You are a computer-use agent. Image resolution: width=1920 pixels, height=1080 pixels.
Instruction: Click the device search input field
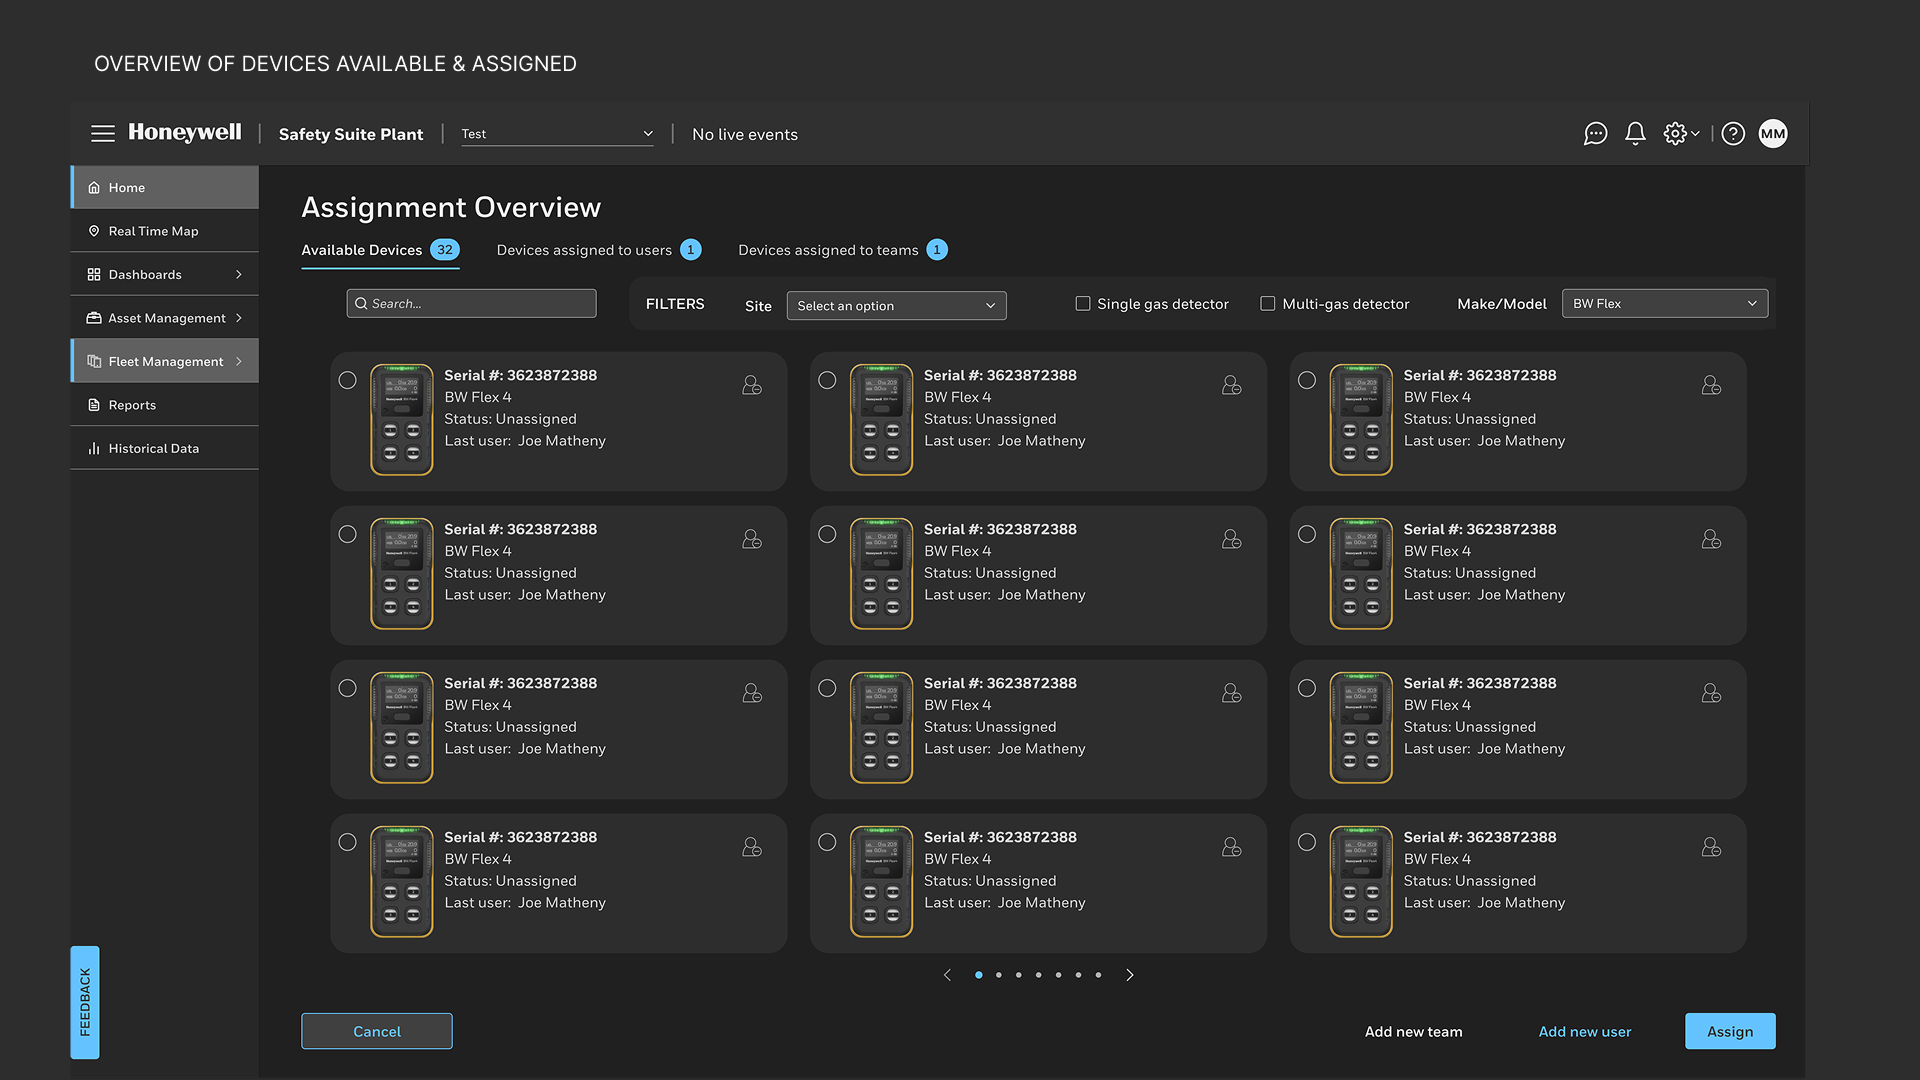click(x=472, y=303)
